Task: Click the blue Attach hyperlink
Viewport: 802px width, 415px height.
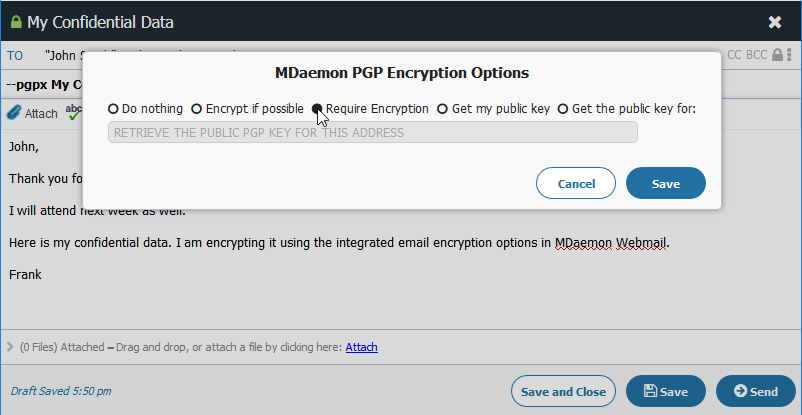Action: 362,347
